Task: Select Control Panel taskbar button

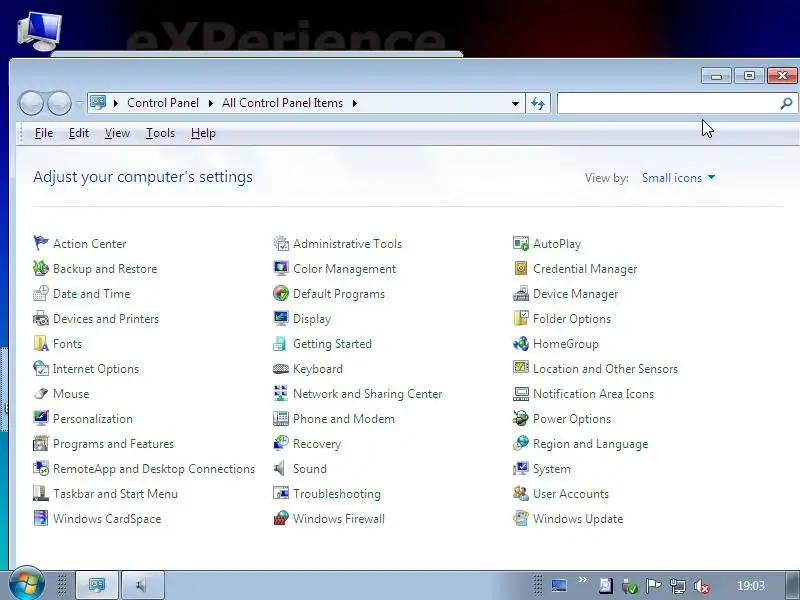Action: pos(97,585)
